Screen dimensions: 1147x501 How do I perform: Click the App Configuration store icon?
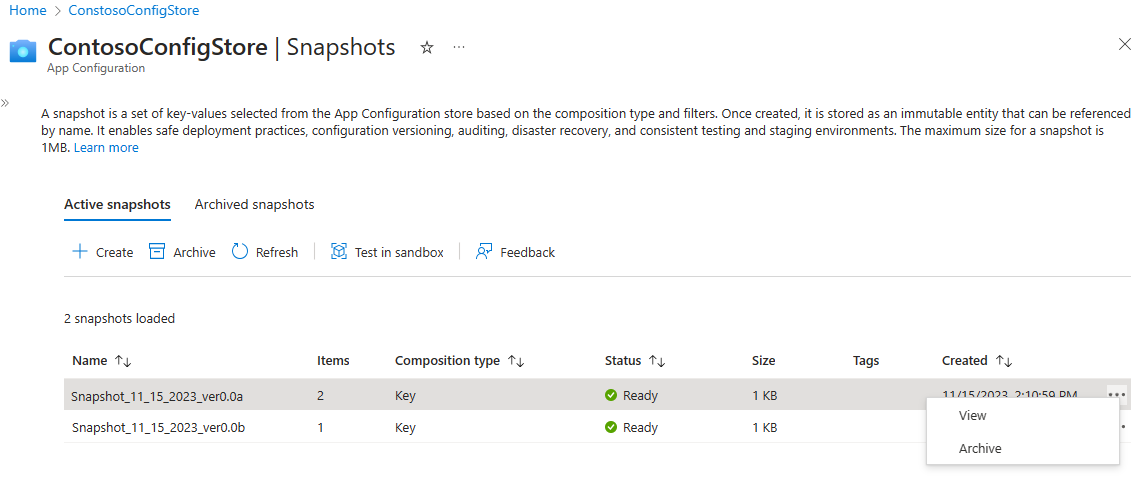(x=23, y=52)
